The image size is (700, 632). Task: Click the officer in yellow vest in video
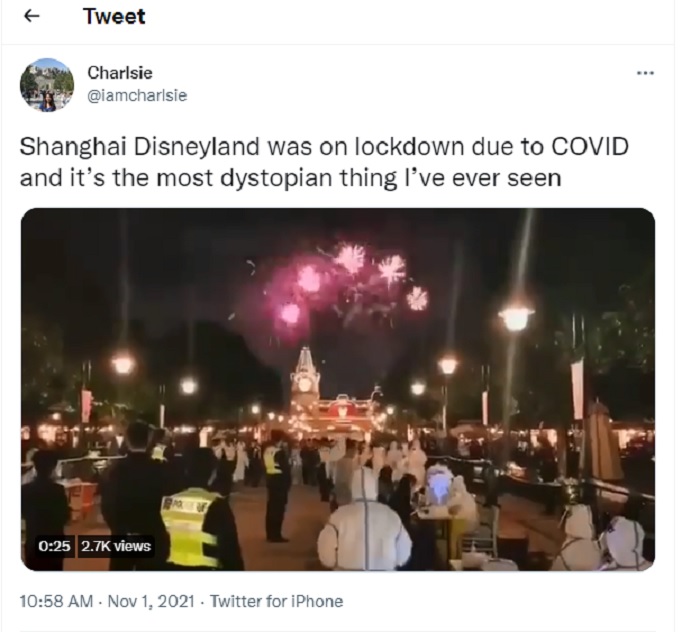click(x=194, y=527)
